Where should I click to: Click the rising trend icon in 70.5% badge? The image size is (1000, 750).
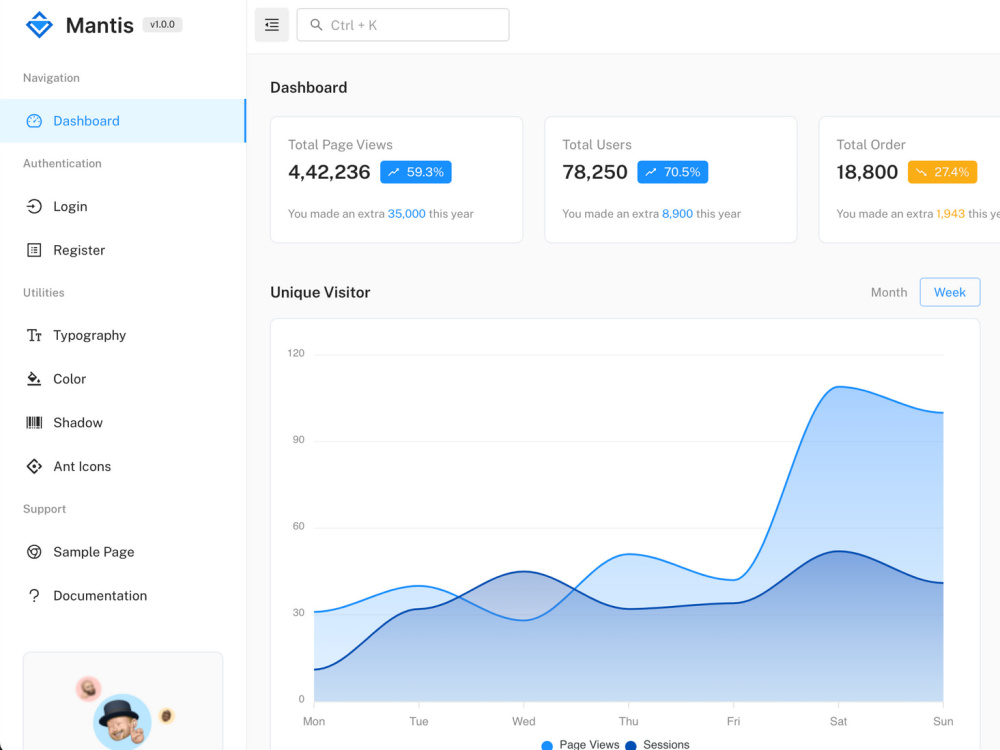651,172
